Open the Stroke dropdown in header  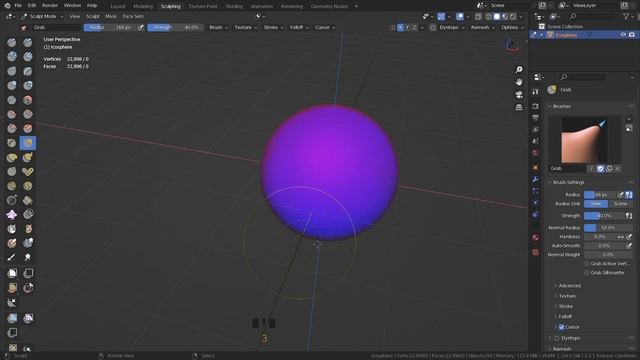[x=273, y=27]
